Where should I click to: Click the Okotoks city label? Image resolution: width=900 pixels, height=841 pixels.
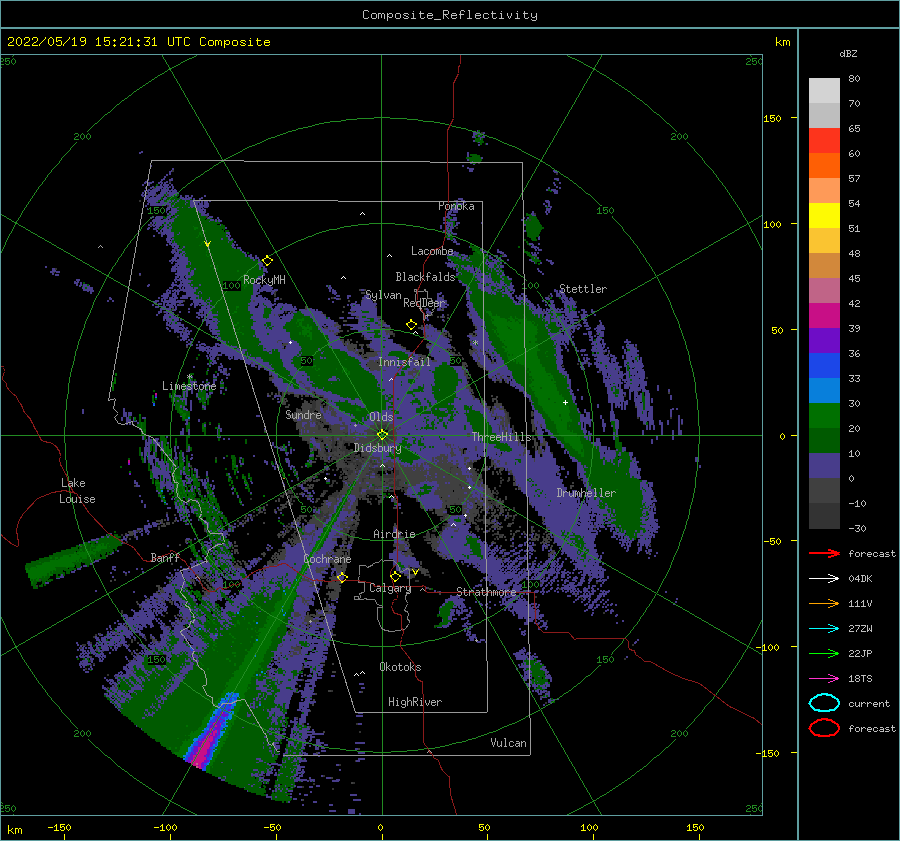pos(400,666)
